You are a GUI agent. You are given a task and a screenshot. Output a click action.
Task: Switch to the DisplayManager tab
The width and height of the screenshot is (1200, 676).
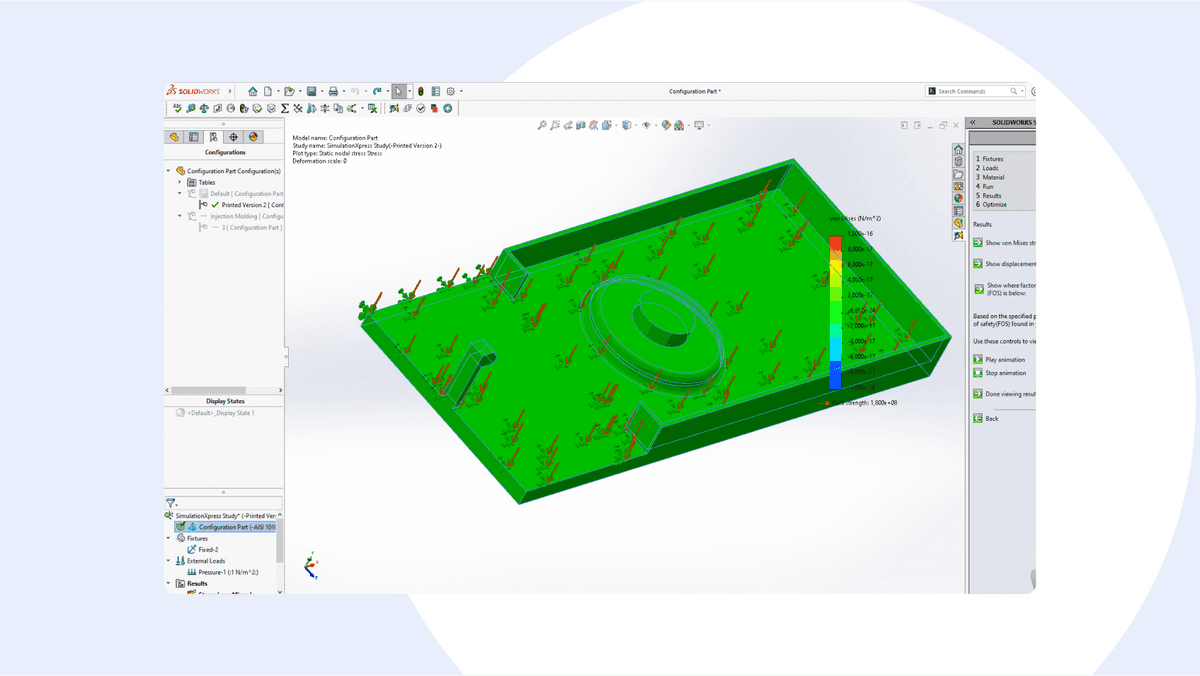[x=253, y=137]
